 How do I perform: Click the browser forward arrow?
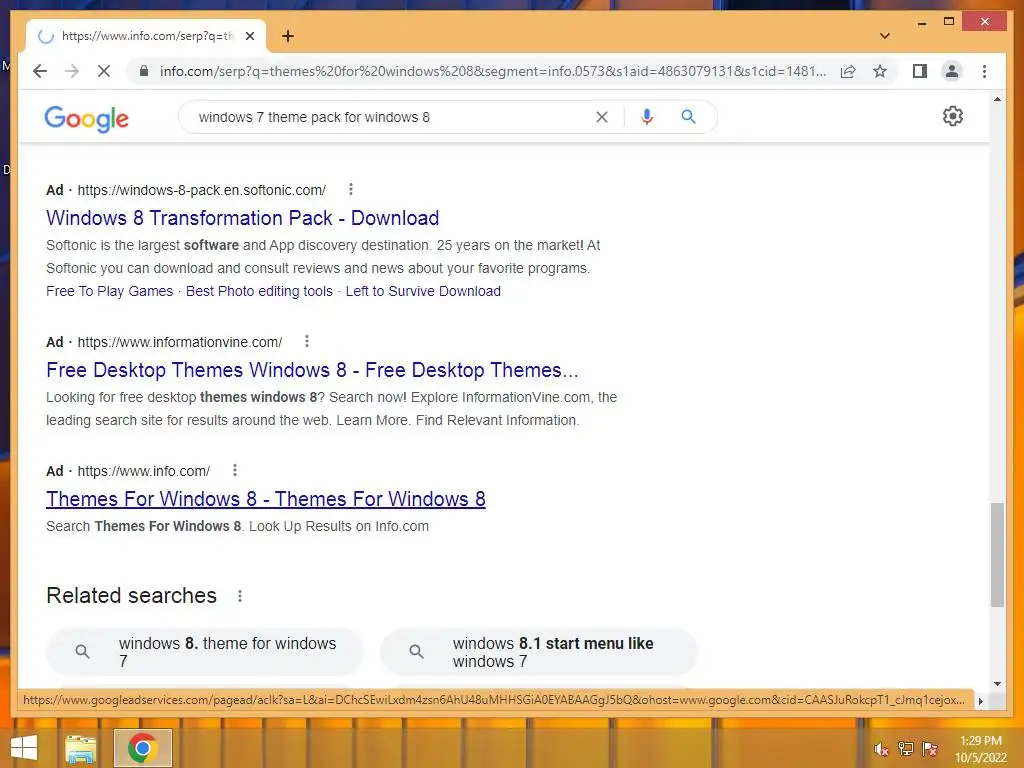[72, 71]
